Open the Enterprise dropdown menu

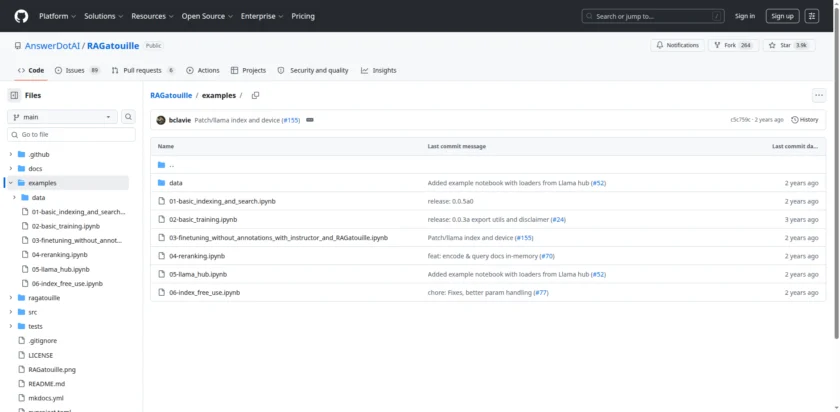(262, 16)
